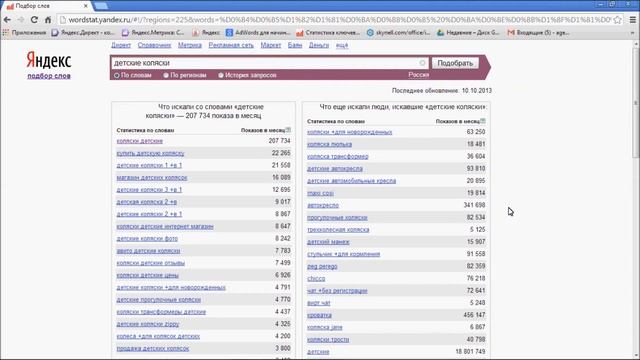Image resolution: width=640 pixels, height=360 pixels.
Task: Open прогулочные коляски related link
Action: coord(337,218)
